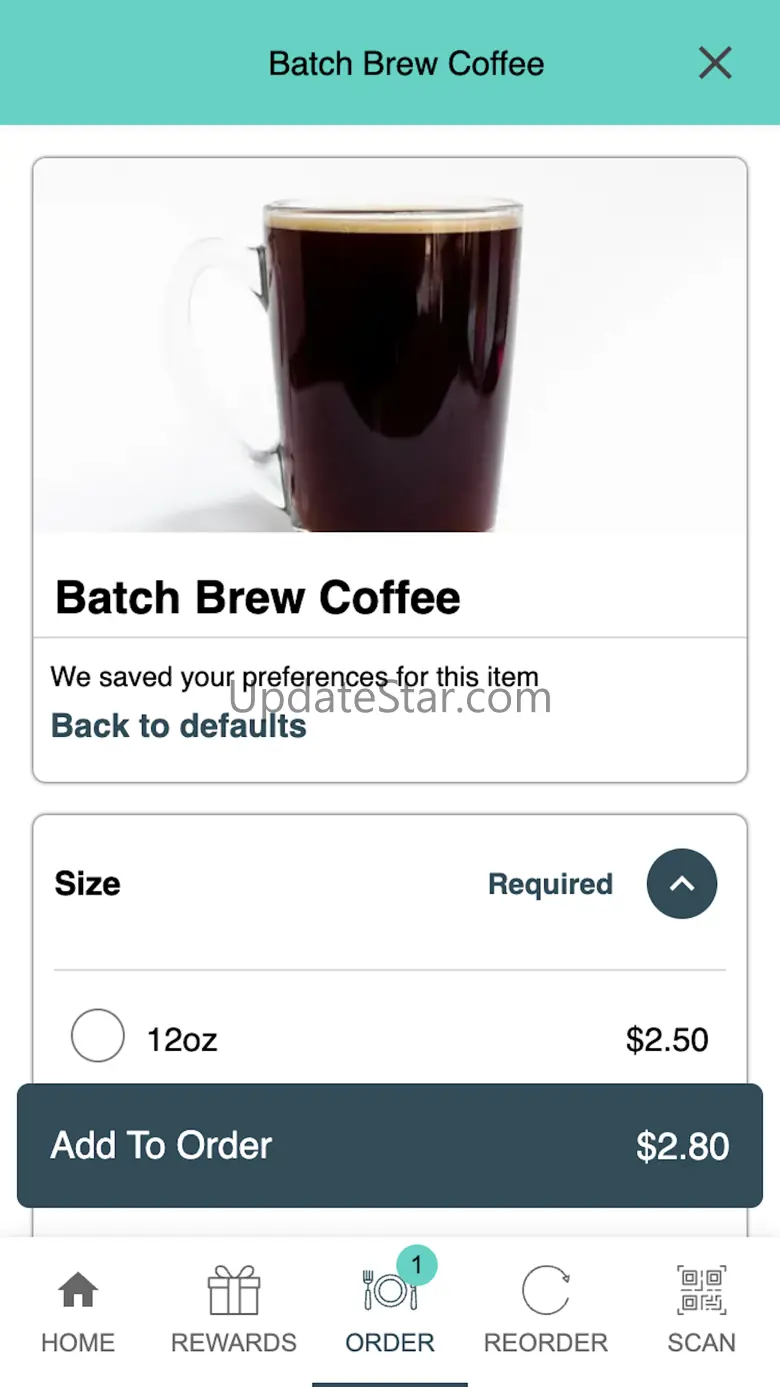Tap the order count badge showing 1
780x1387 pixels.
417,1266
